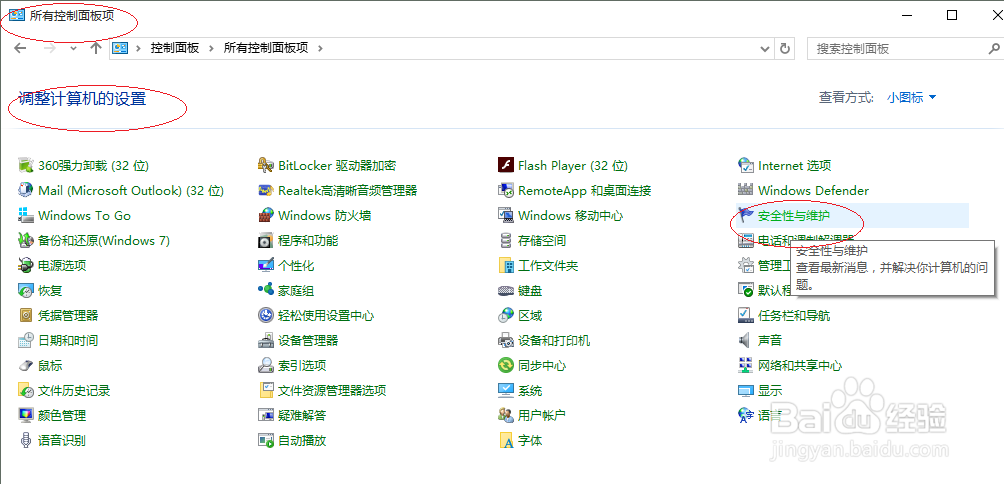The height and width of the screenshot is (484, 1004).
Task: Open the 电源选项 icon
Action: (26, 266)
